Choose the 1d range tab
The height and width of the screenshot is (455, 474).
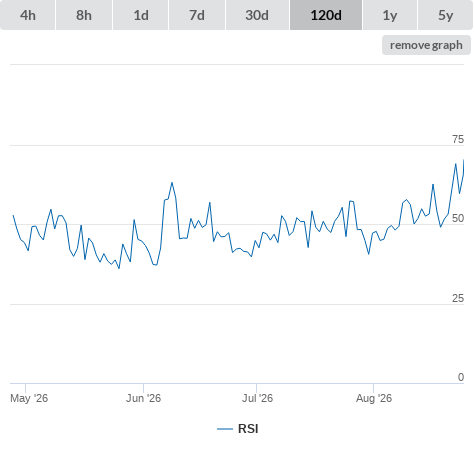coord(141,15)
